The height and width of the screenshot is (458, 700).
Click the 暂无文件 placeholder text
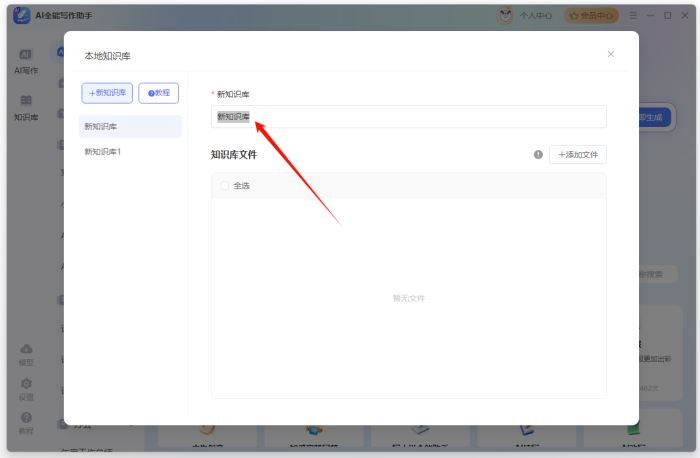pyautogui.click(x=408, y=298)
